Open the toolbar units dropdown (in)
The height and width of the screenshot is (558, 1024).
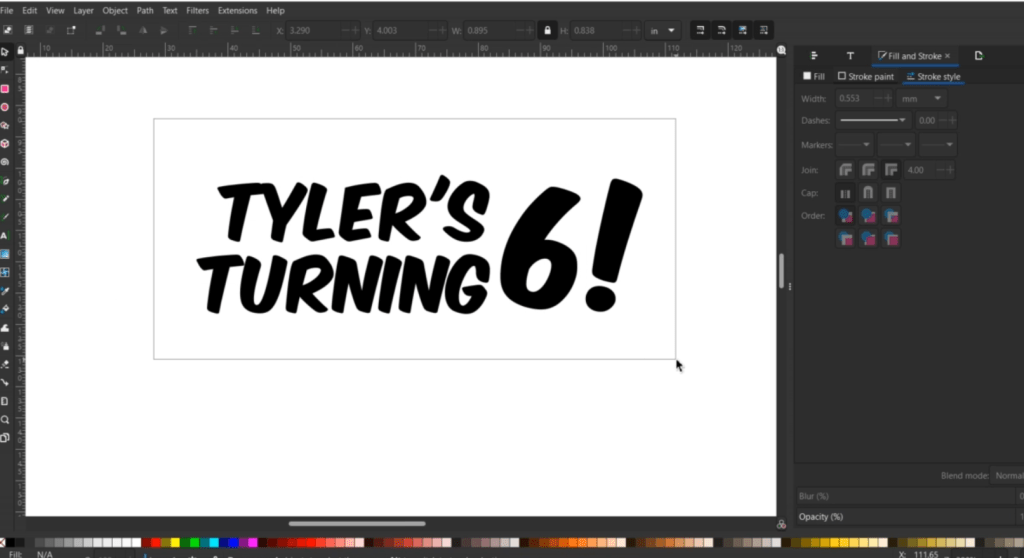click(x=662, y=31)
